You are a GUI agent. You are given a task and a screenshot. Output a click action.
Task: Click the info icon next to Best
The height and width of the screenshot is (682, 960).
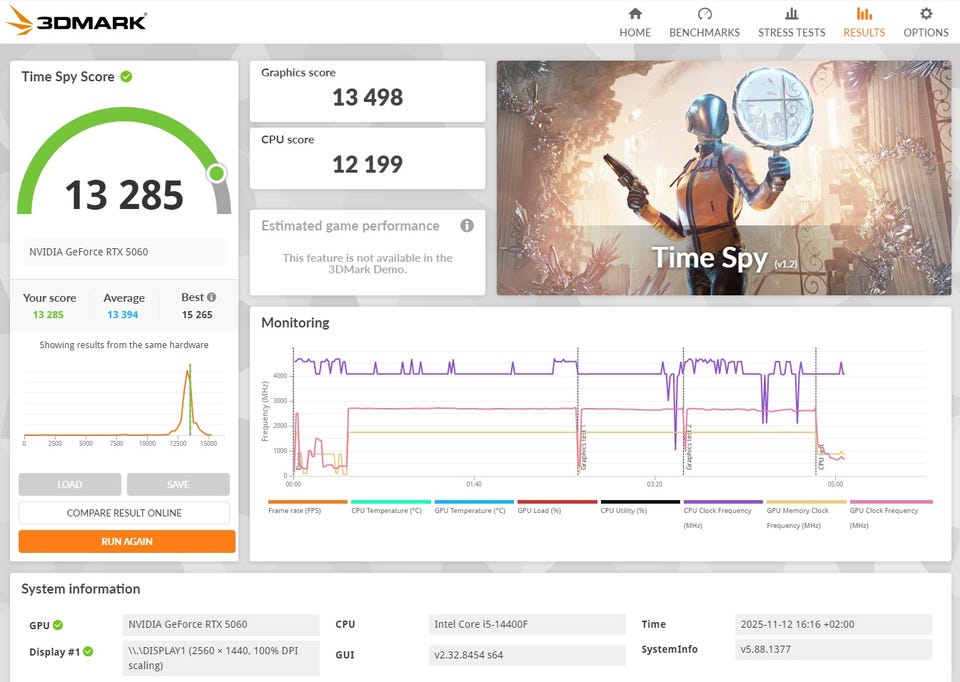pos(211,297)
